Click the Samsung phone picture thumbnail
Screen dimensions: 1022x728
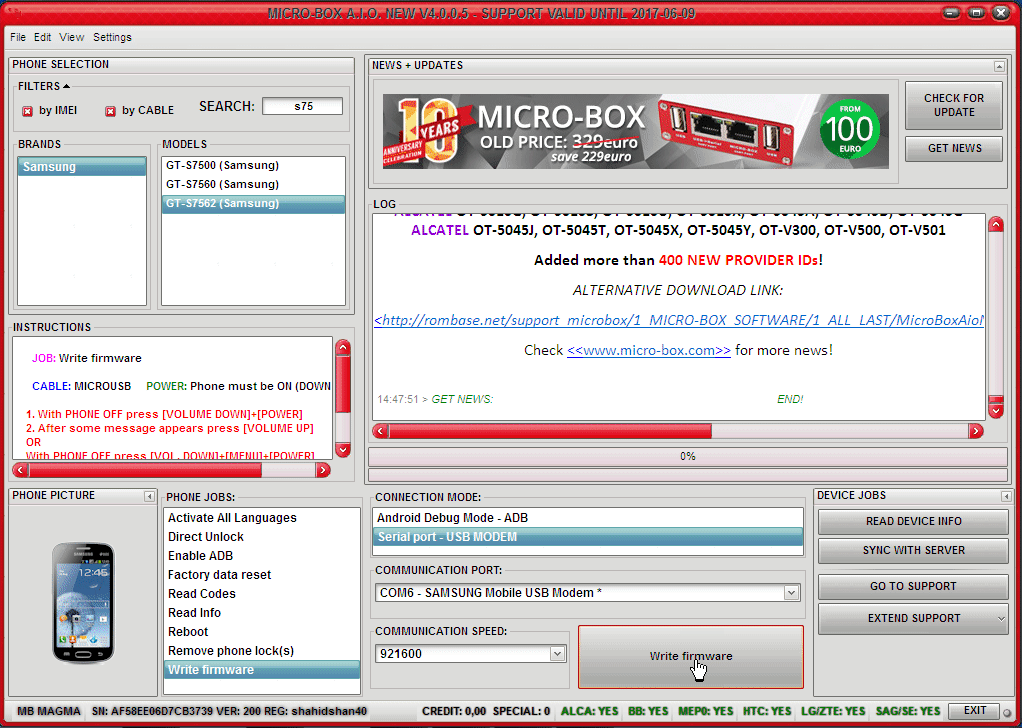click(x=83, y=603)
